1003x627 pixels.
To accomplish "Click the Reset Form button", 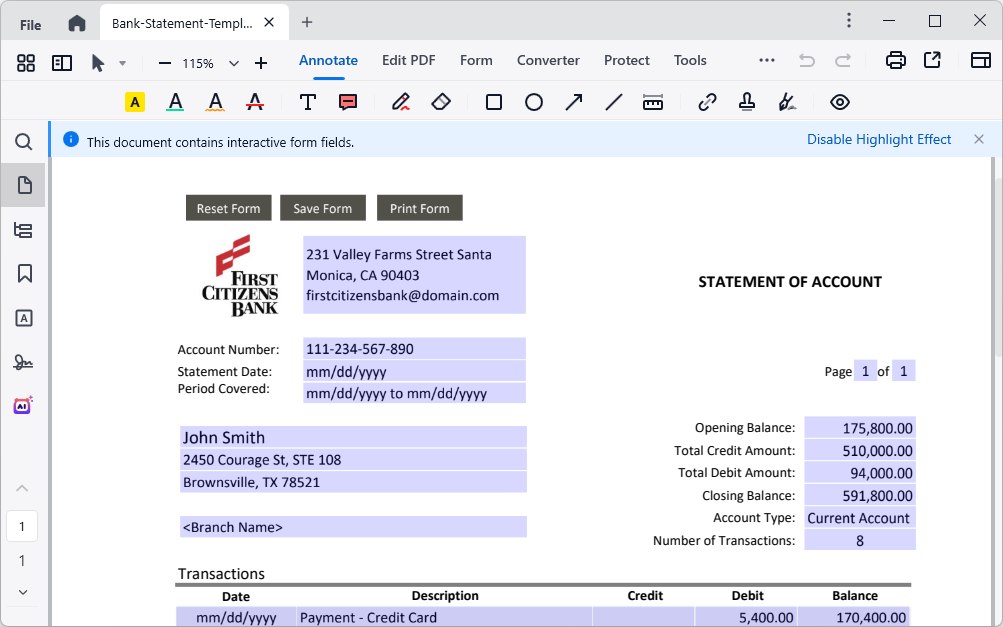I will point(228,207).
